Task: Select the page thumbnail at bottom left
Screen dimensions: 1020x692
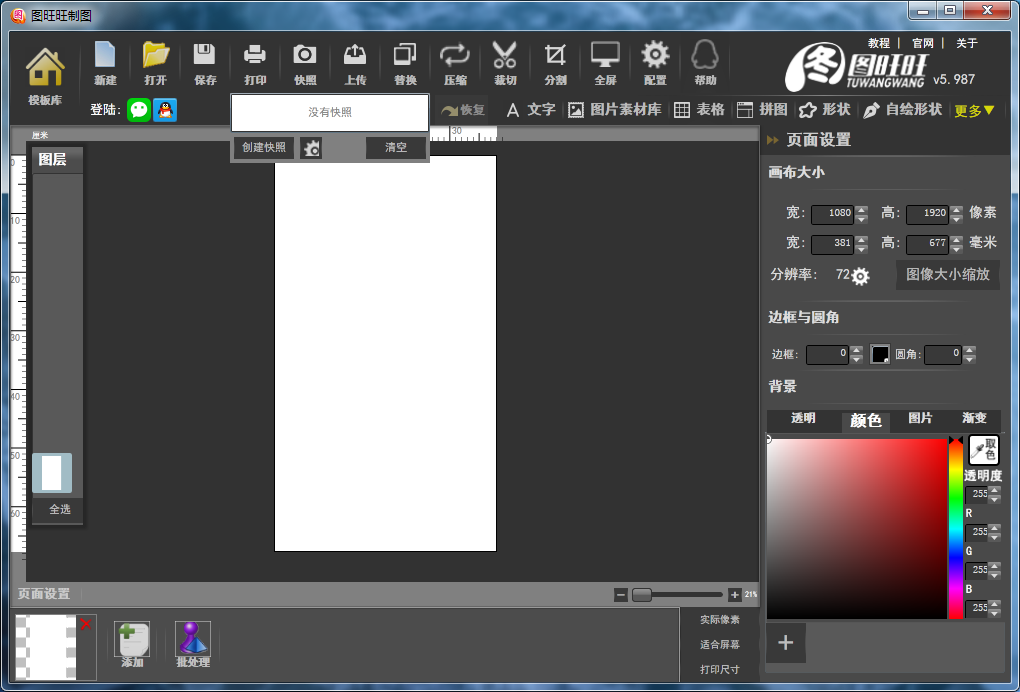Action: pyautogui.click(x=46, y=647)
